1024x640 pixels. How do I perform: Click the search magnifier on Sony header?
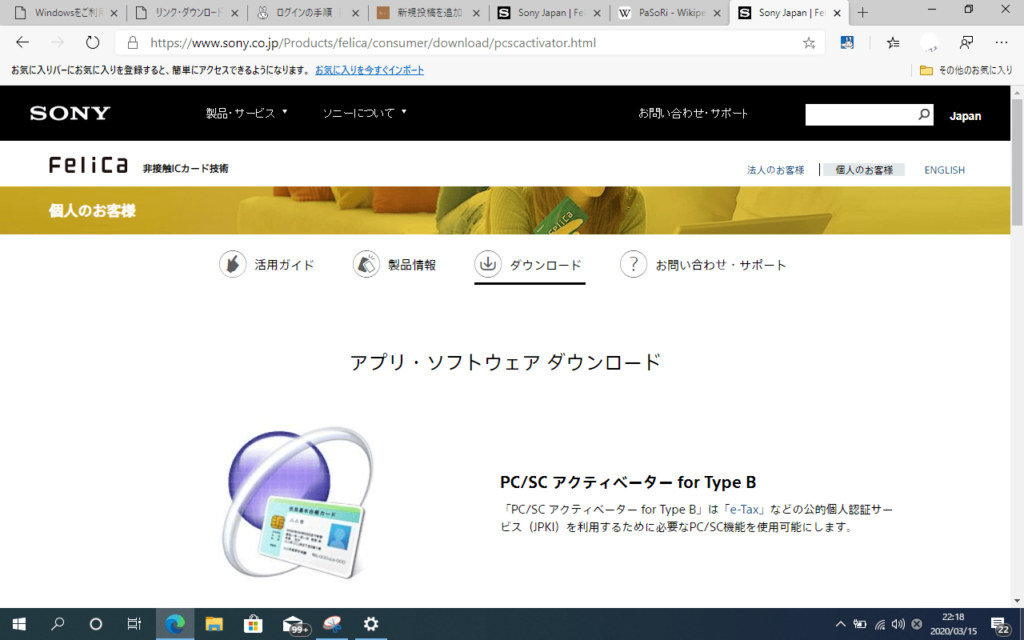tap(923, 114)
